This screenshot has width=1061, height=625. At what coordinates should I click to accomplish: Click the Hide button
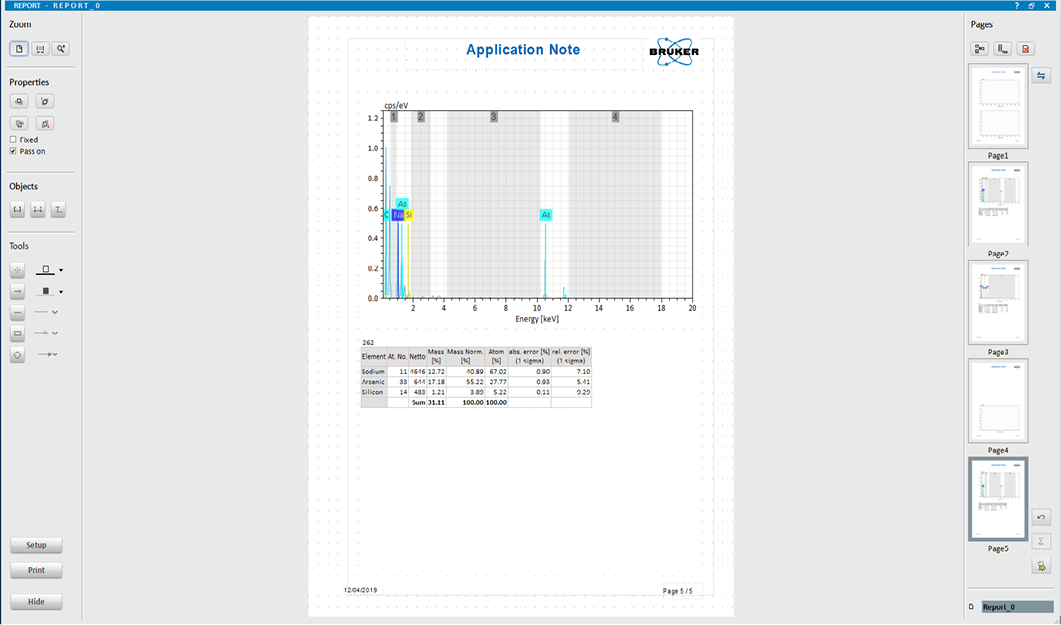(37, 601)
